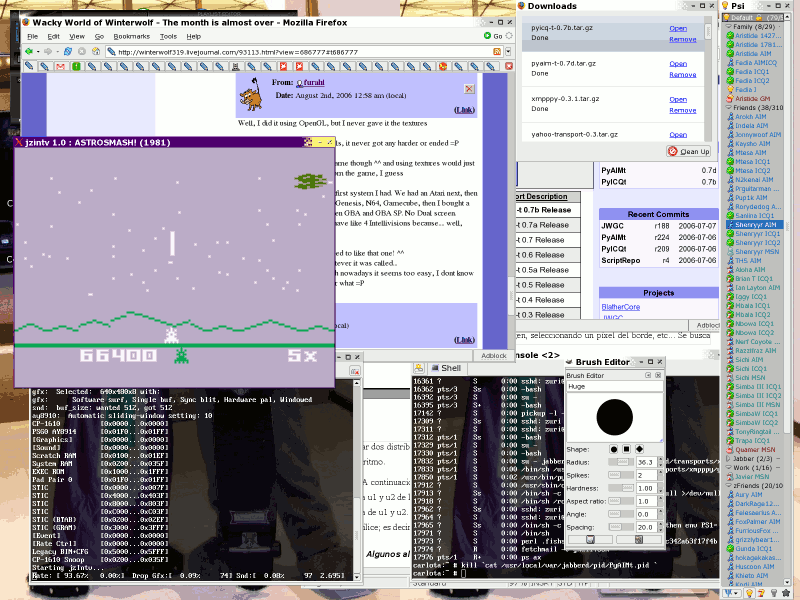Open the Brush Editor tab menu arrow
This screenshot has height=600, width=800.
[647, 374]
